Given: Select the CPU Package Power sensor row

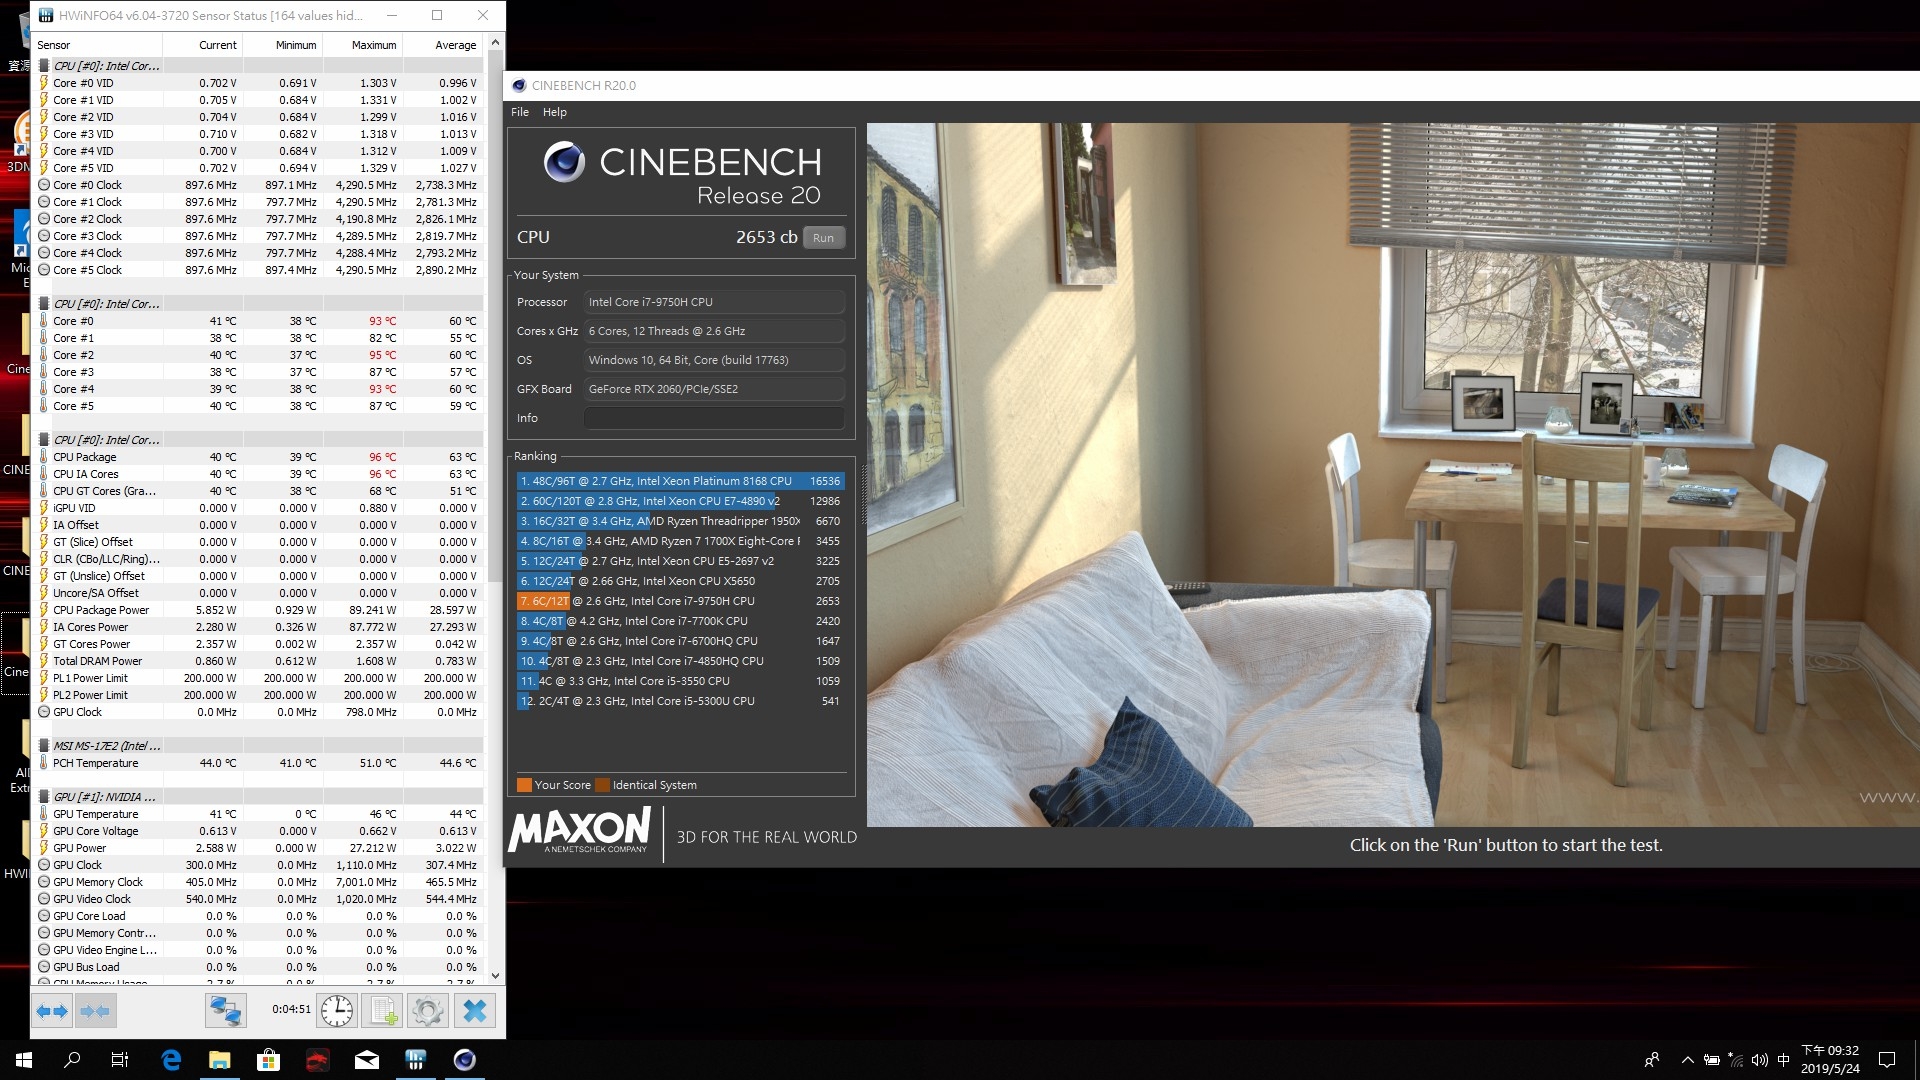Looking at the screenshot, I should tap(258, 610).
